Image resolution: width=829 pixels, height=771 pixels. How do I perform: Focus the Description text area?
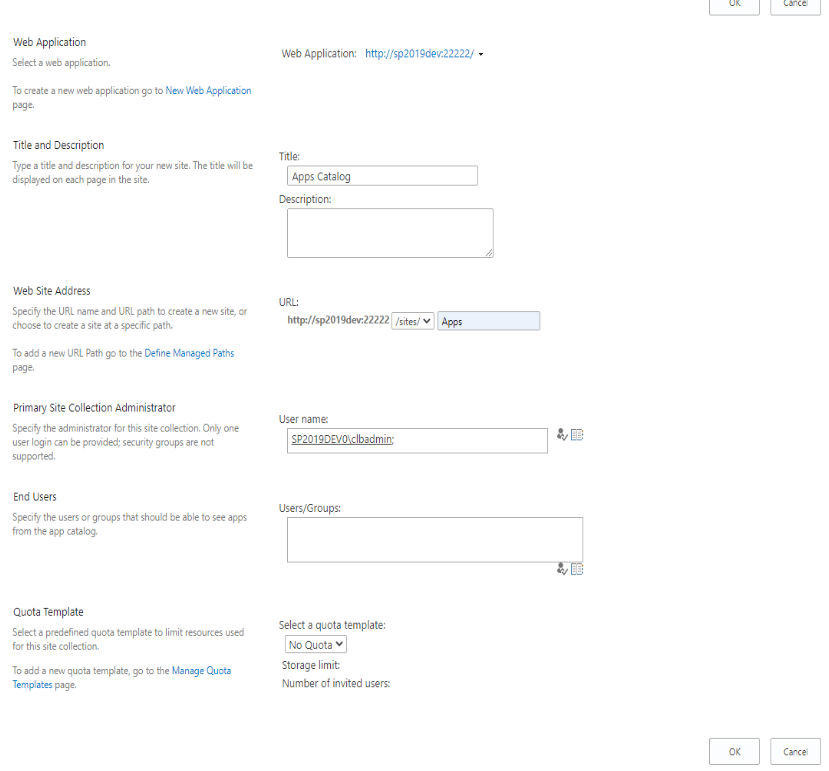pyautogui.click(x=389, y=232)
